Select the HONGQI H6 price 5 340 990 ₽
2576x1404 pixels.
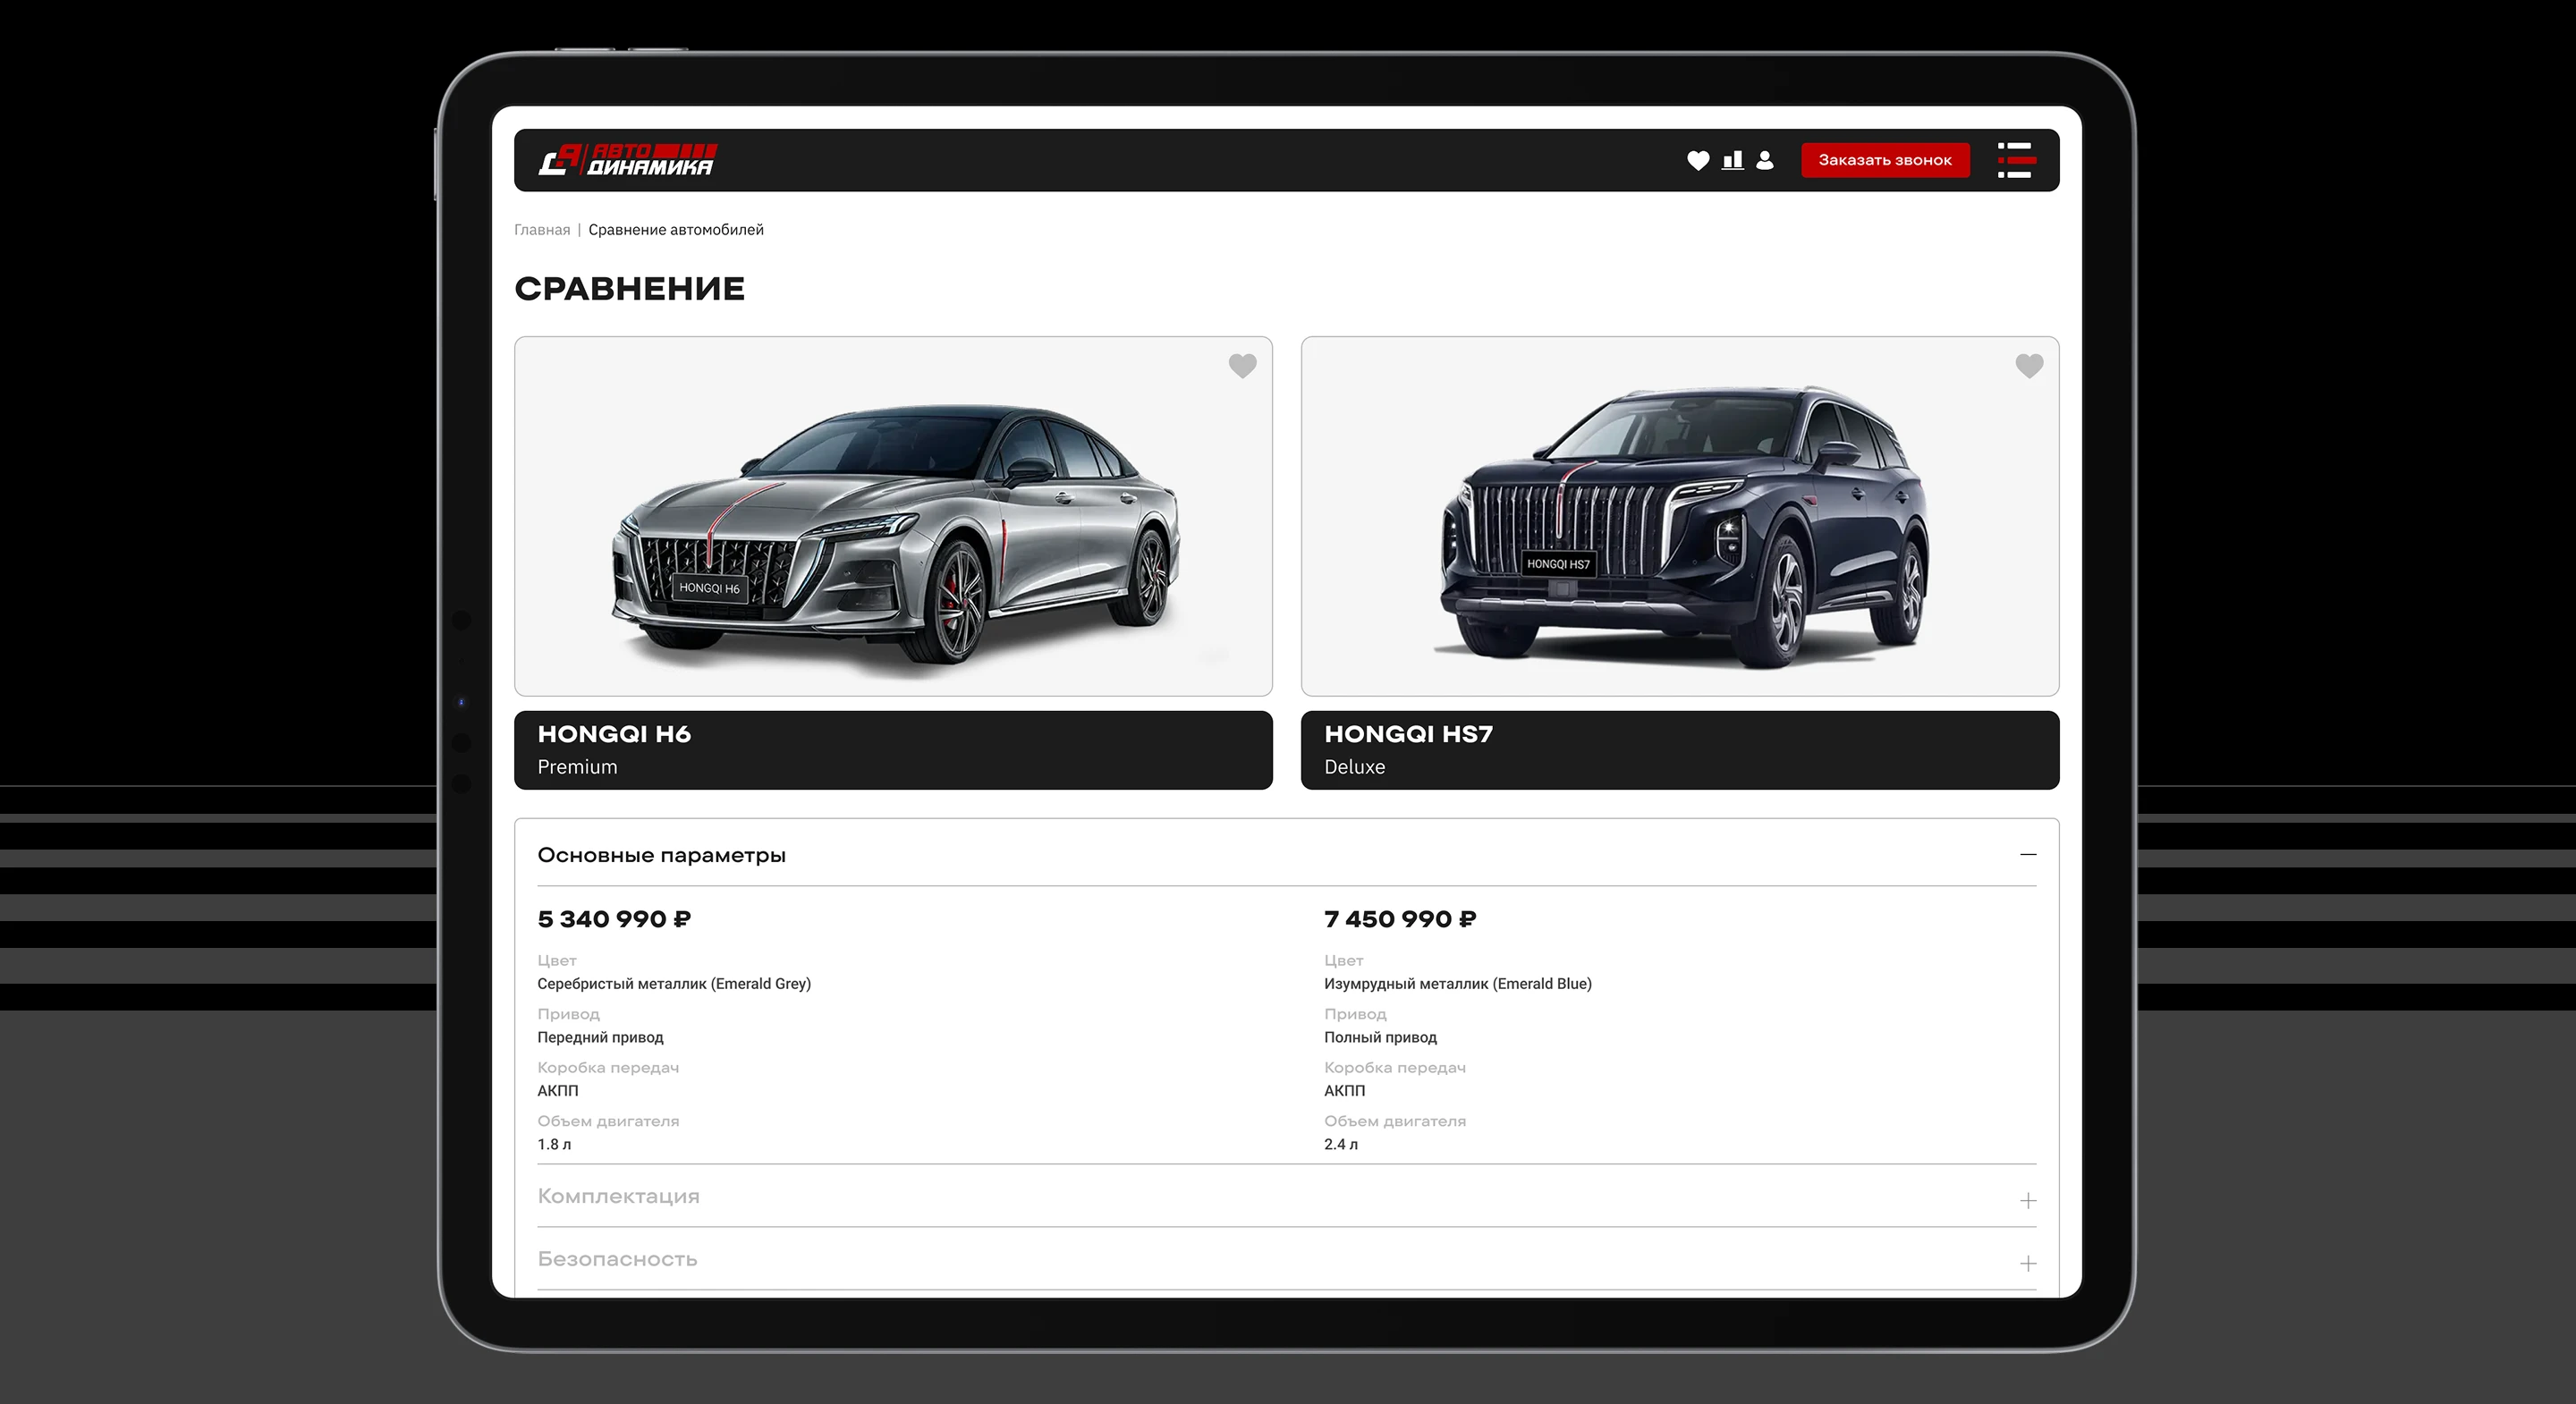(x=614, y=918)
